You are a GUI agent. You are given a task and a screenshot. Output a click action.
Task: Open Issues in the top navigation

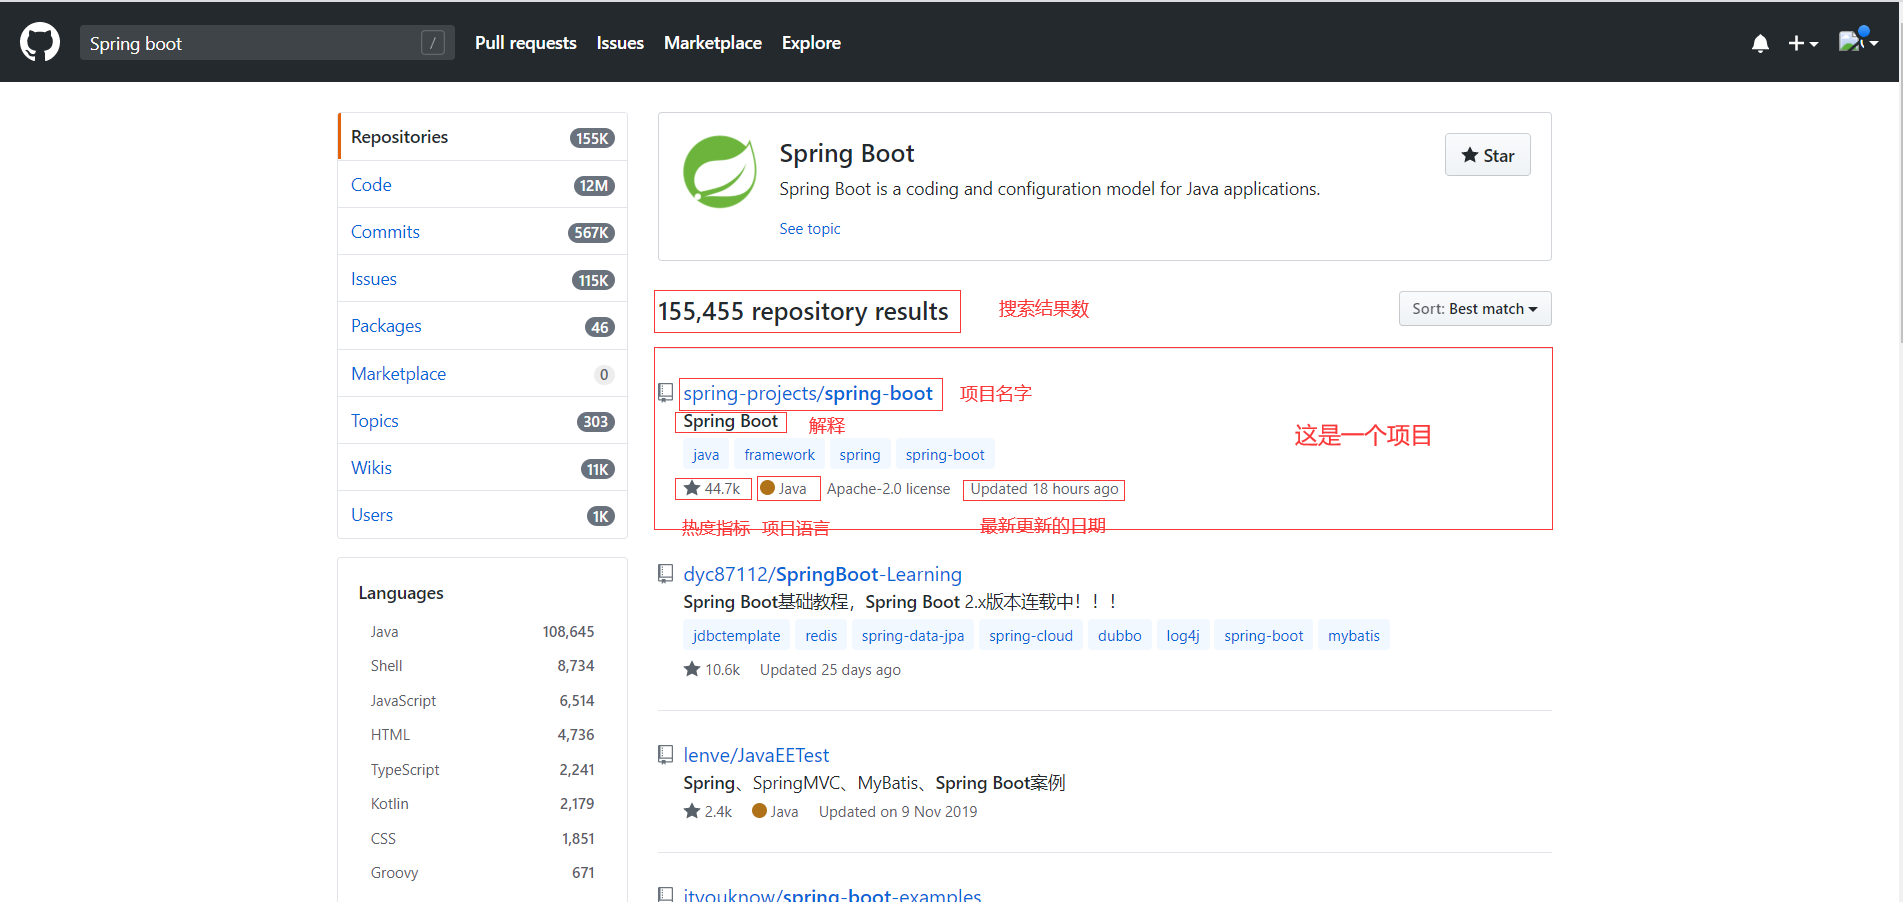click(620, 43)
